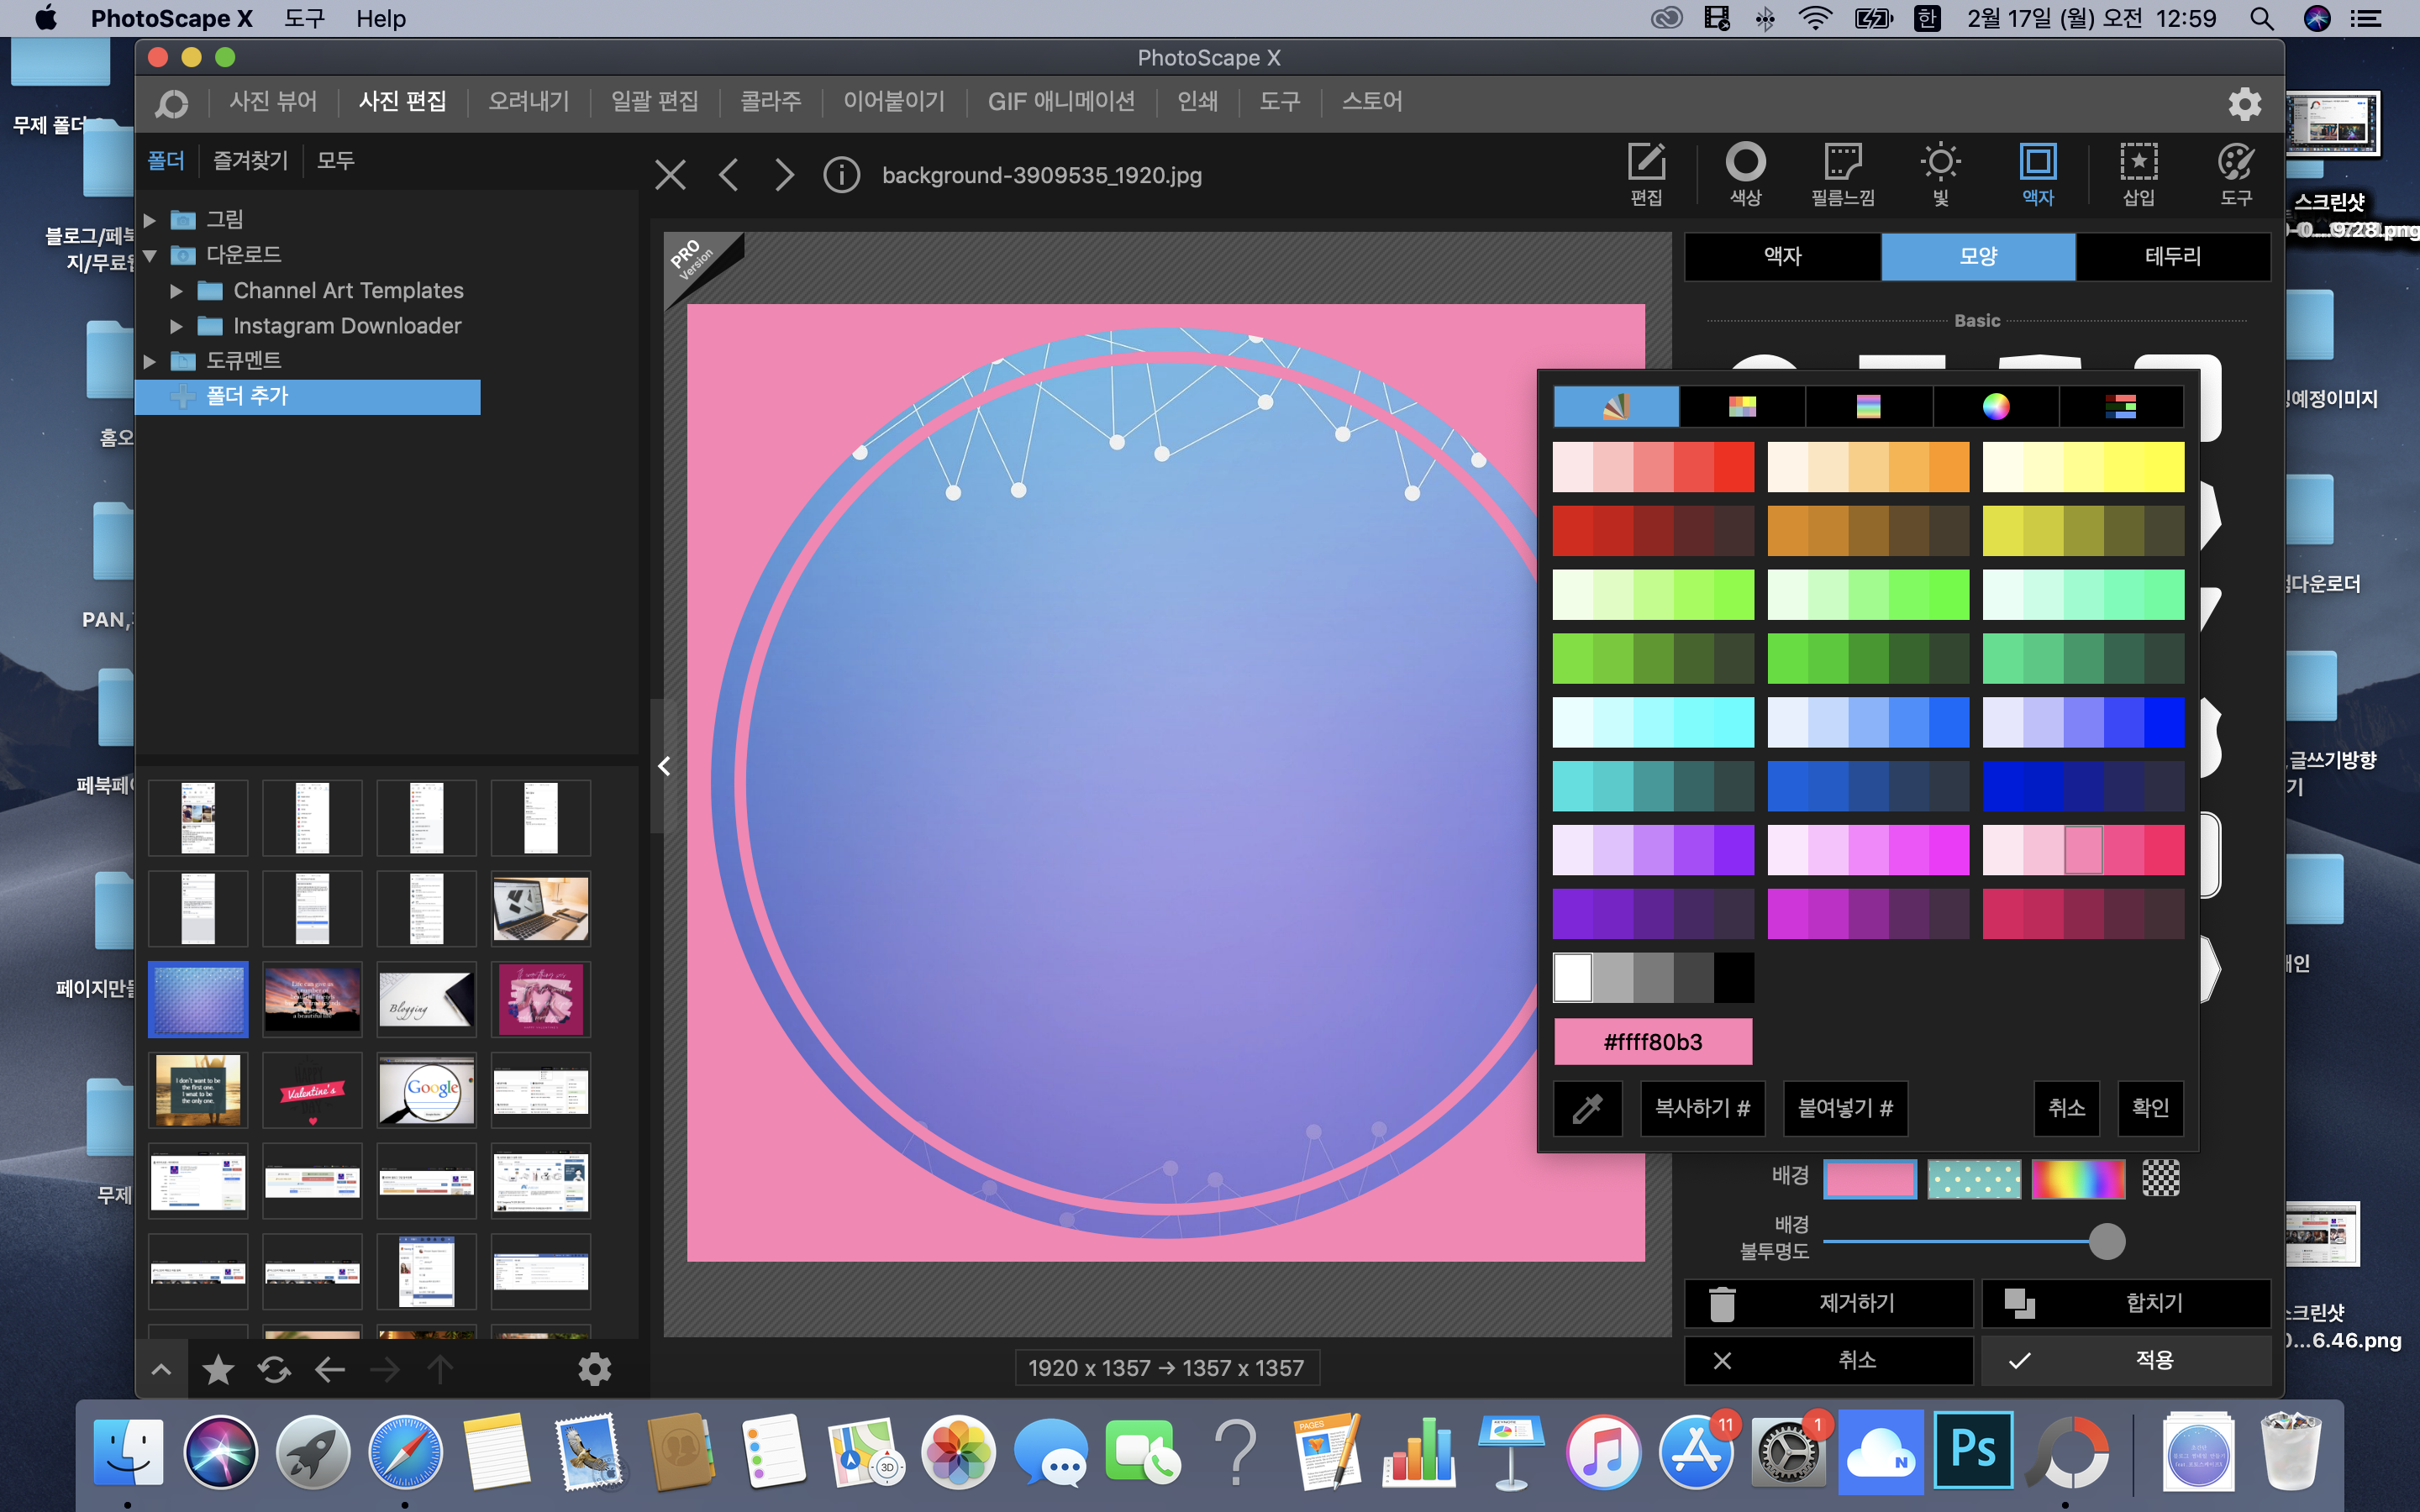This screenshot has height=1512, width=2420.
Task: Collapse the 다운로드 folder
Action: click(x=150, y=255)
